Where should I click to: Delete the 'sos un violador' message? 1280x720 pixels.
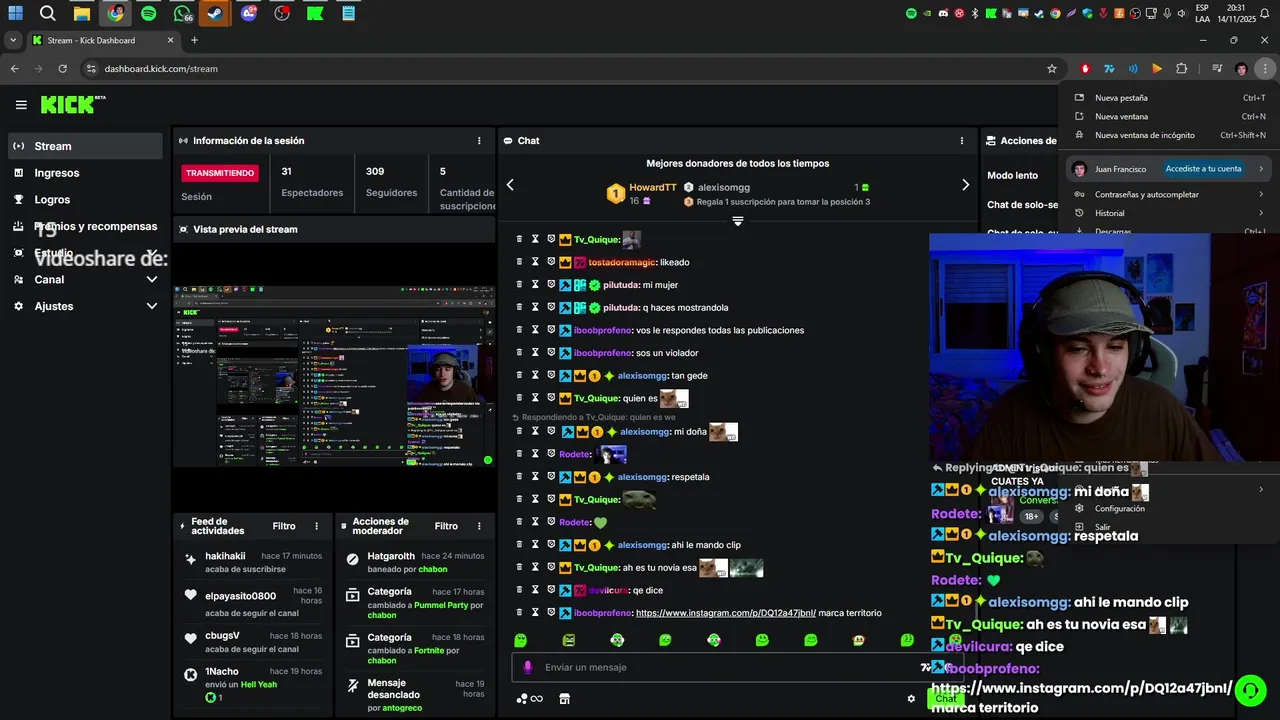(519, 353)
